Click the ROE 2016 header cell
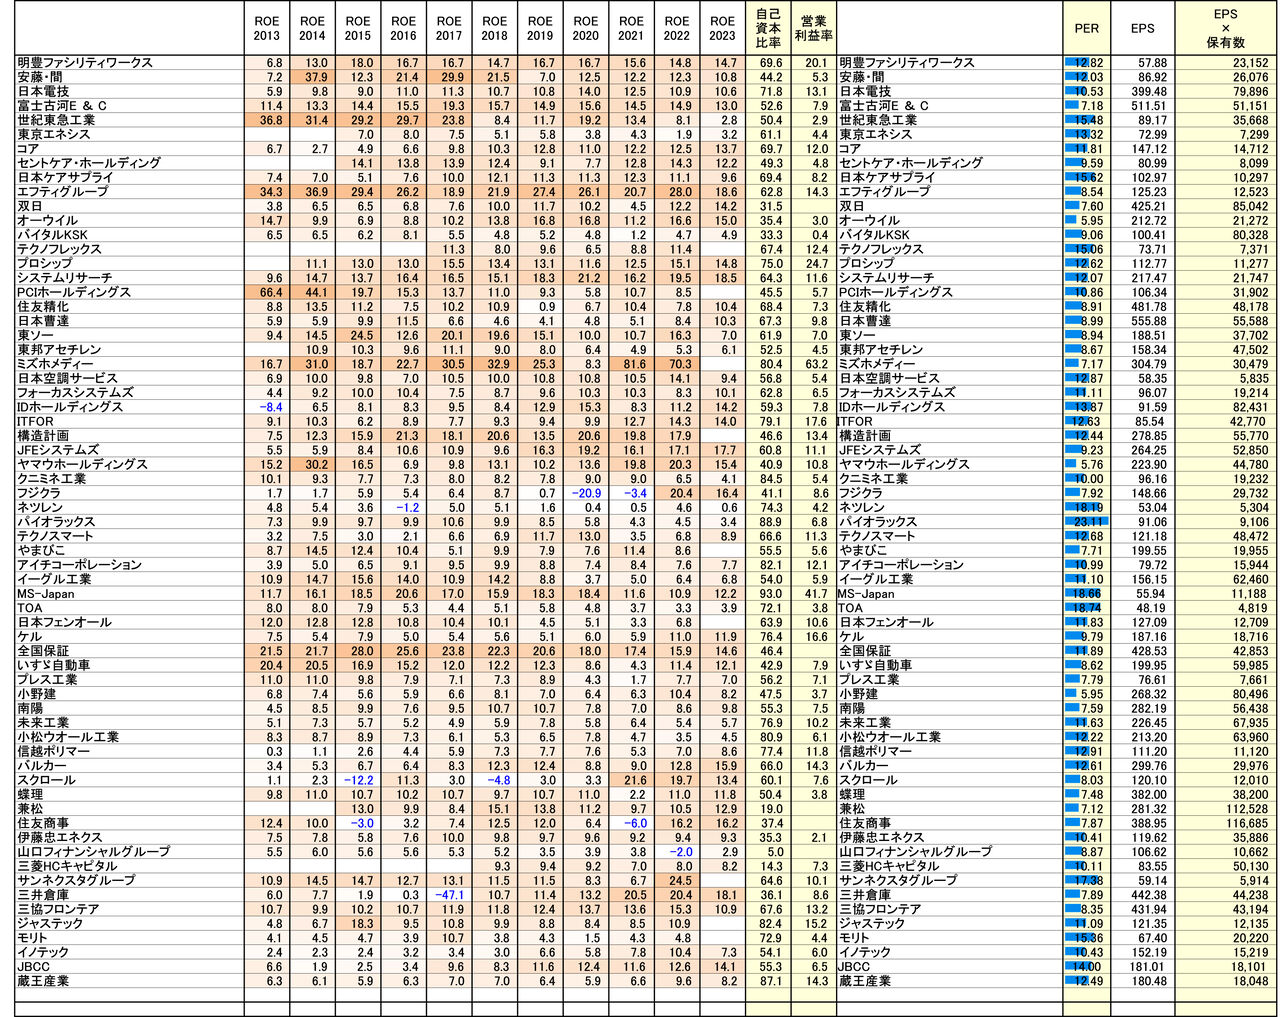 (403, 28)
